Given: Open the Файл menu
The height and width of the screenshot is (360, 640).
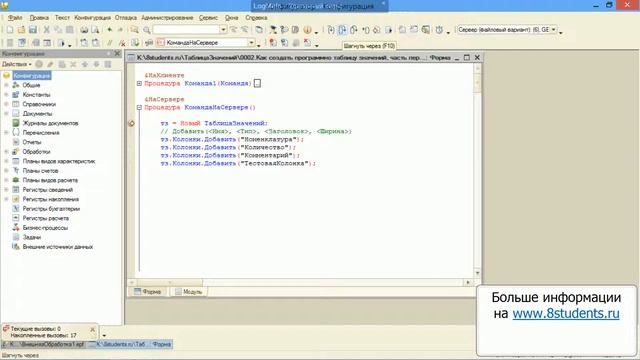Looking at the screenshot, I should pos(15,18).
